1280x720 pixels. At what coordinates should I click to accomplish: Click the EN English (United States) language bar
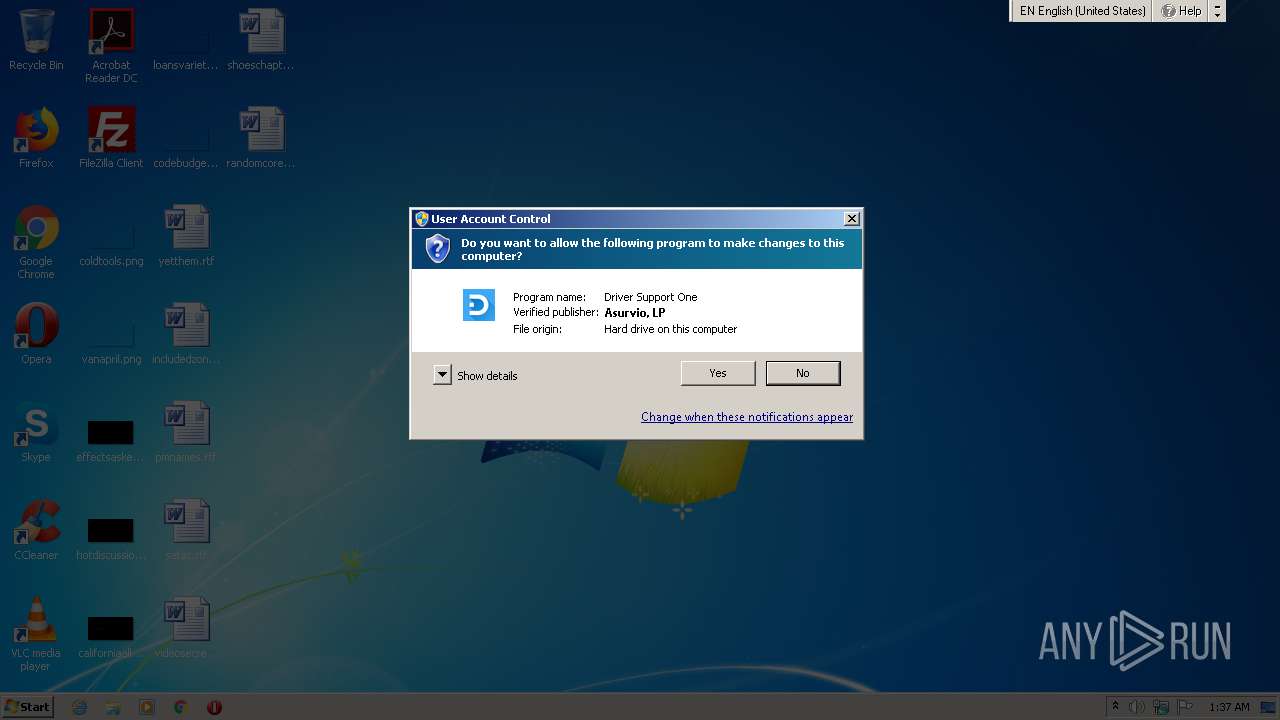click(x=1082, y=11)
